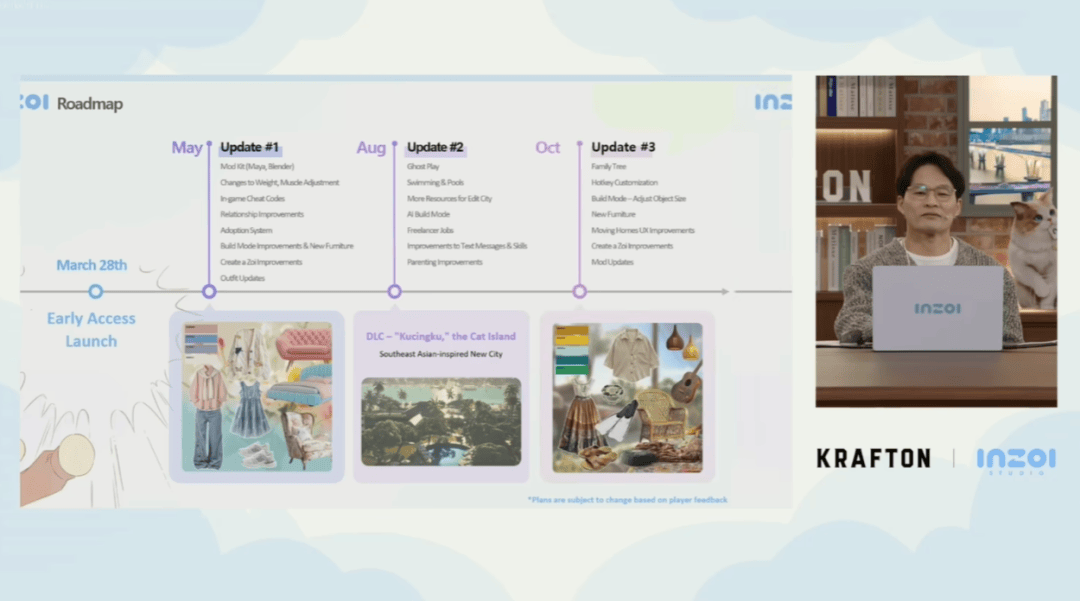This screenshot has height=601, width=1080.
Task: Open the Oct update collage with the guitar
Action: tap(627, 397)
